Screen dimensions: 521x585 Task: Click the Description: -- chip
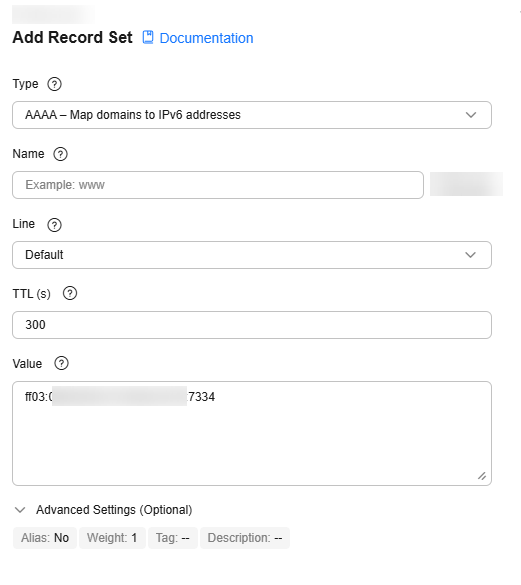tap(245, 538)
